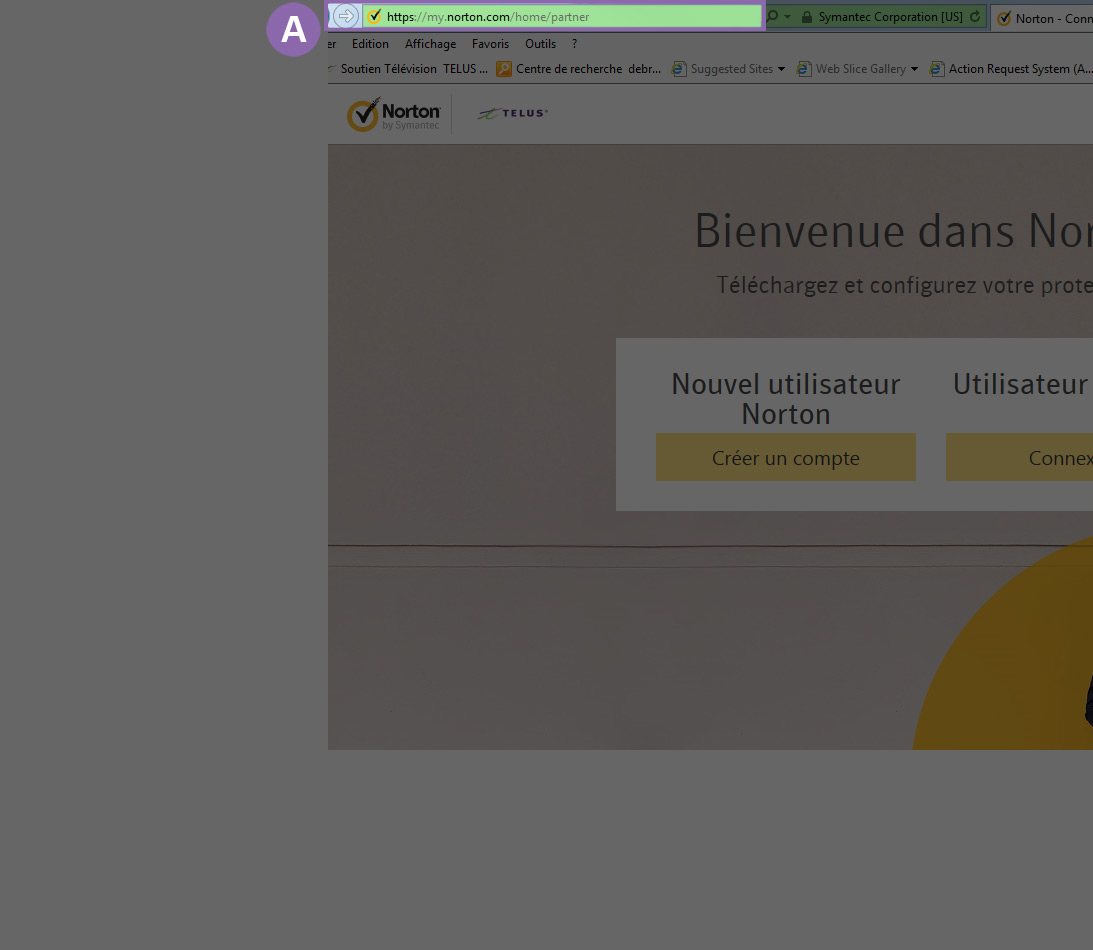Click the TELUS logo in the page header
Image resolution: width=1093 pixels, height=950 pixels.
click(x=512, y=113)
